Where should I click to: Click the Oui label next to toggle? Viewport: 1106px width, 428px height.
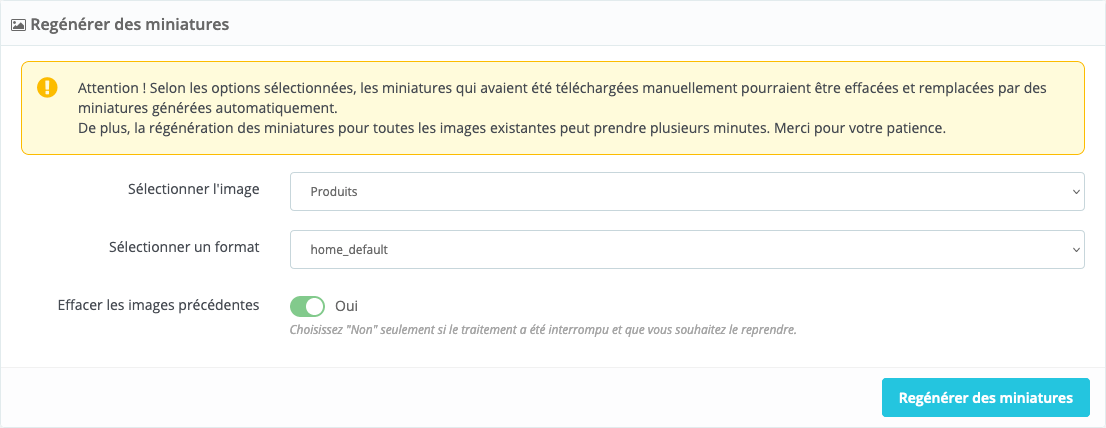tap(346, 307)
